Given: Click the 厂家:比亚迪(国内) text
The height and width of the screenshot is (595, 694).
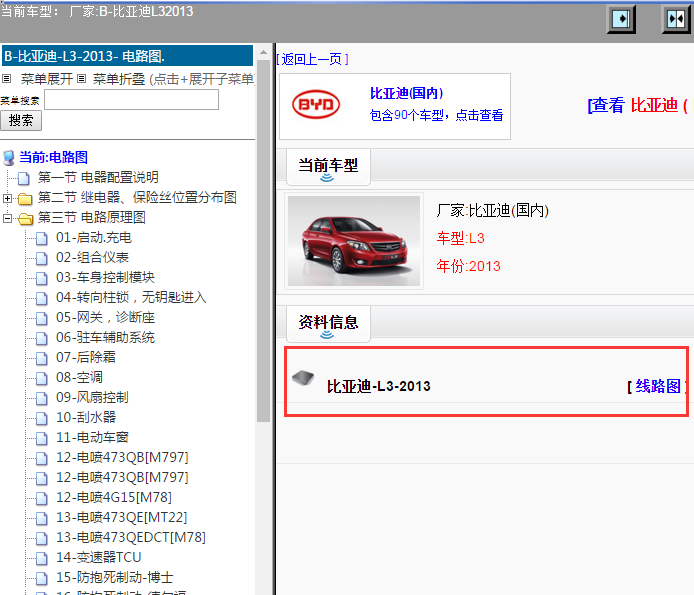Looking at the screenshot, I should click(493, 211).
